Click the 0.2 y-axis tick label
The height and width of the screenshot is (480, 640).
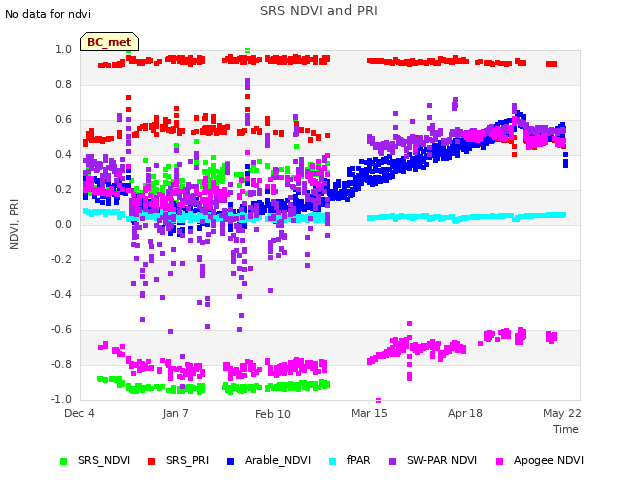pos(63,189)
